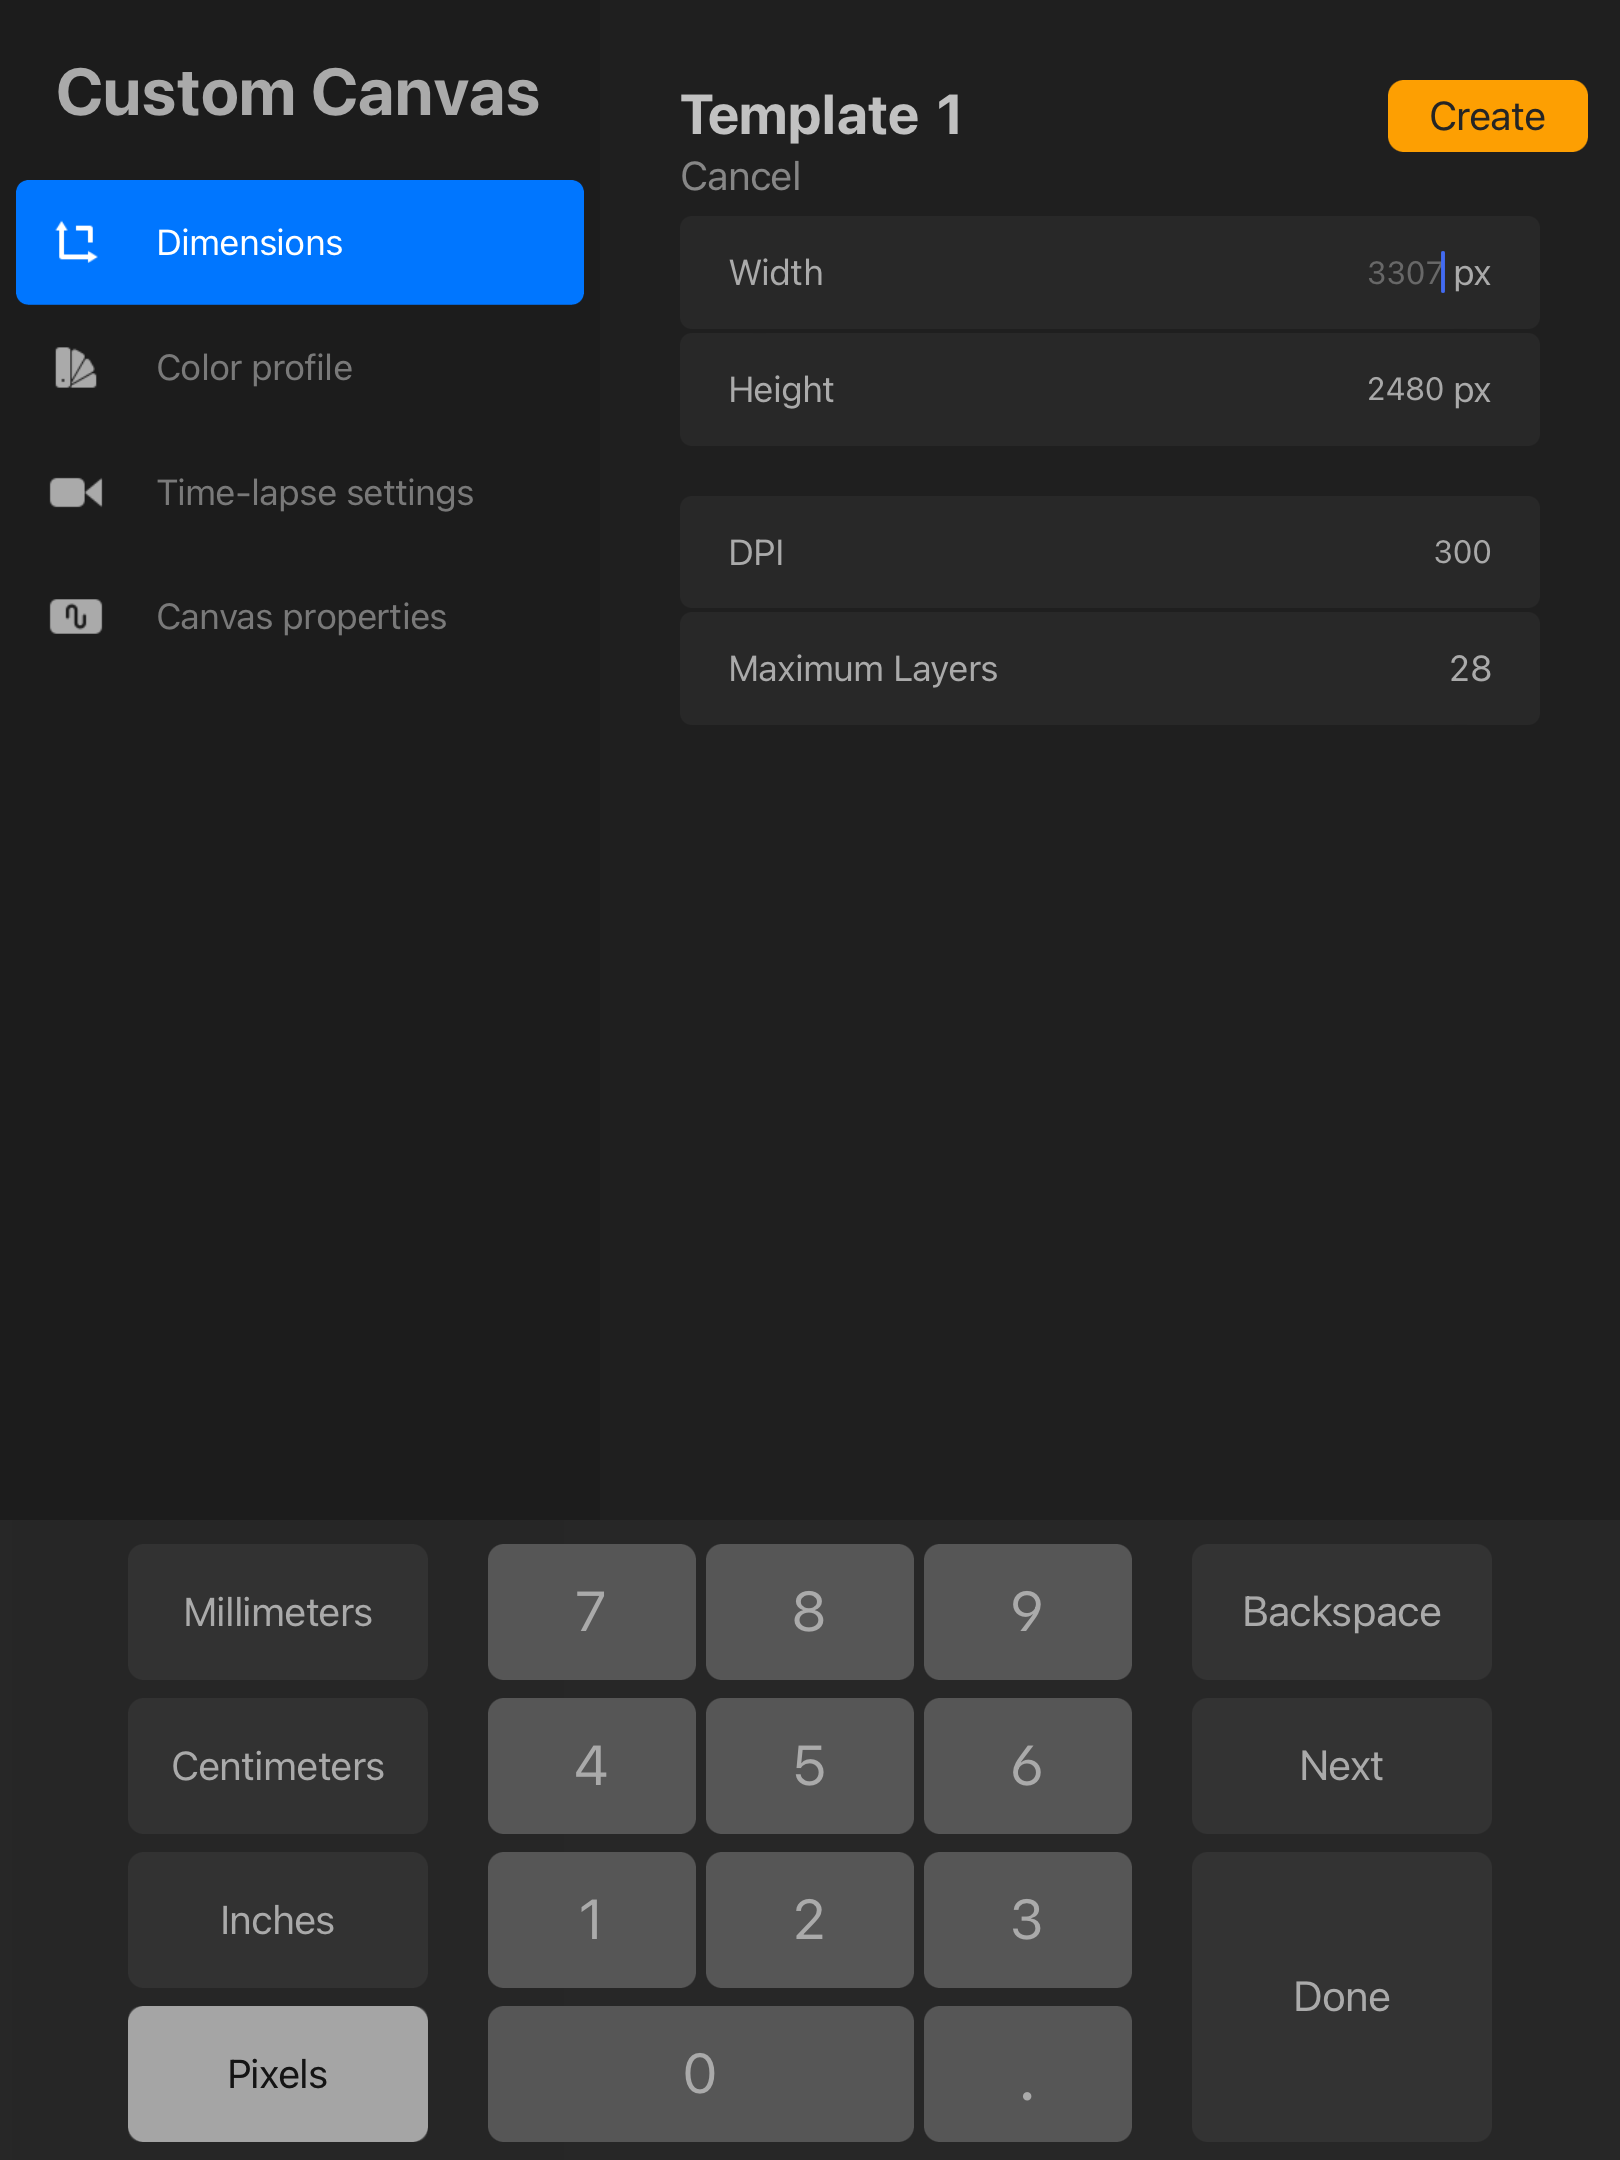Click the Dimensions crop icon

(76, 242)
